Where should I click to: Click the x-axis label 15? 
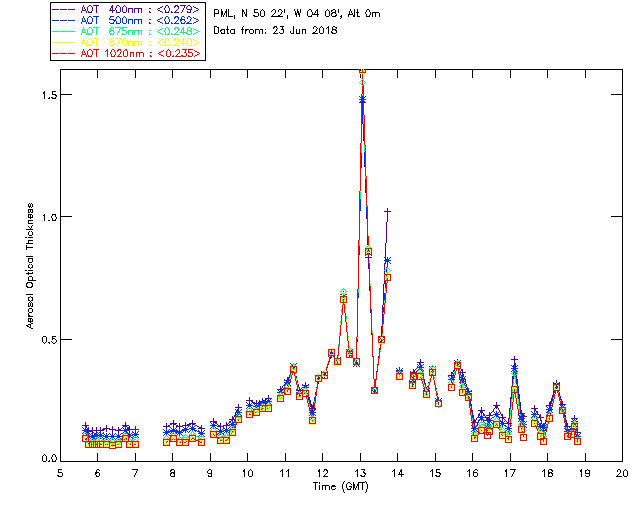pos(435,473)
